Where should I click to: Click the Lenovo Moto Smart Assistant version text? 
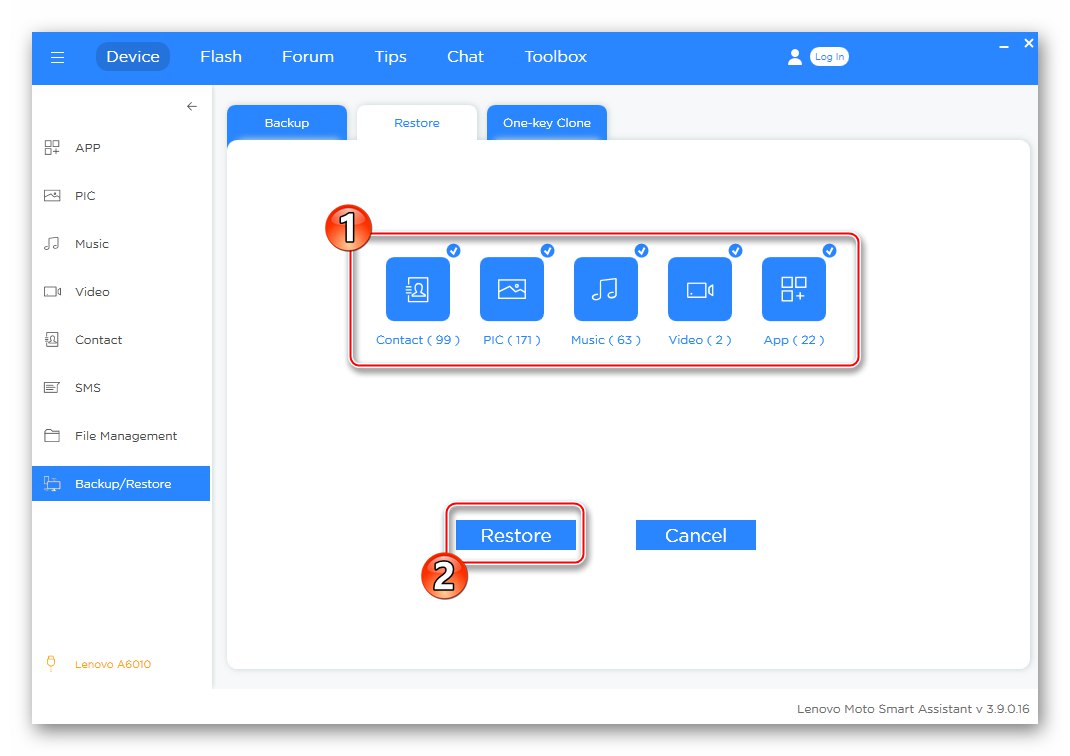(913, 709)
